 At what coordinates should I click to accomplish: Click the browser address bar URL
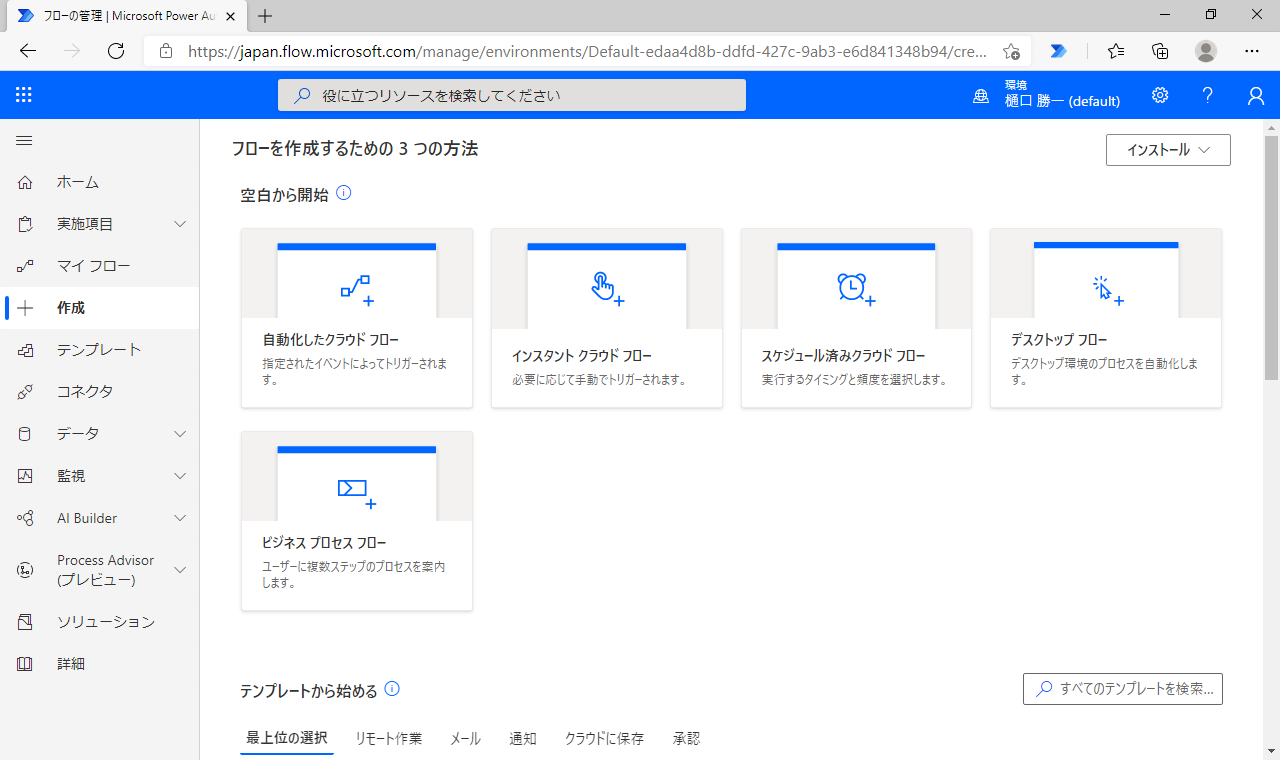(x=588, y=51)
